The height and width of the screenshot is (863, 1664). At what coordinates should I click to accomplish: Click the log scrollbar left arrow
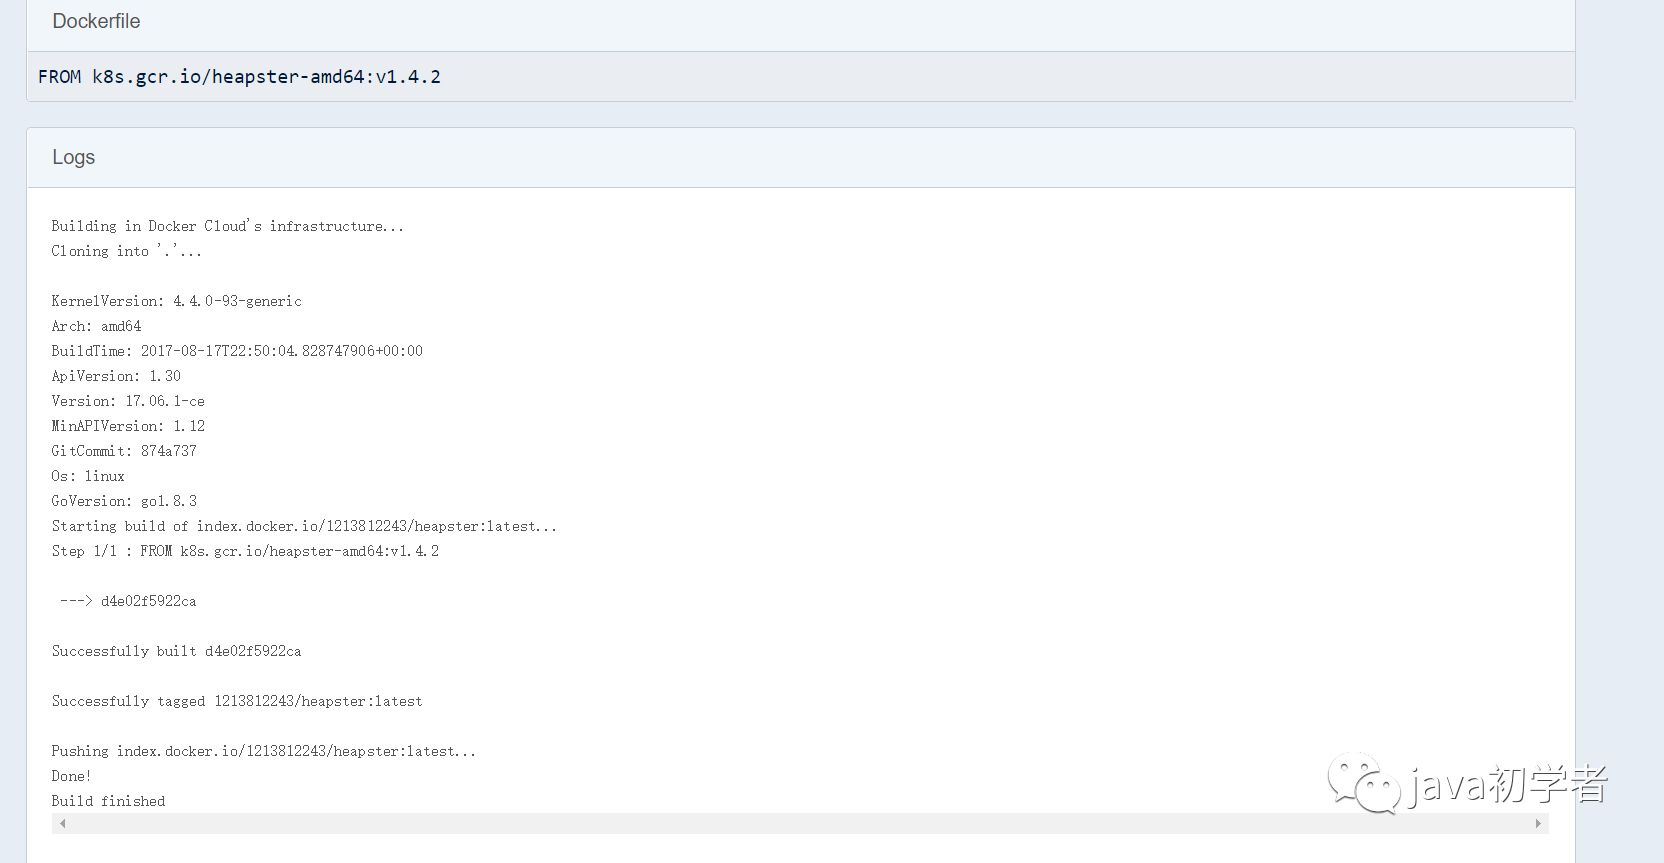(x=63, y=824)
